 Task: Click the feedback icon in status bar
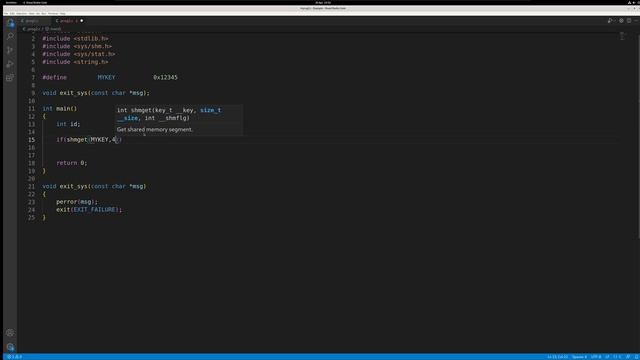[628, 357]
